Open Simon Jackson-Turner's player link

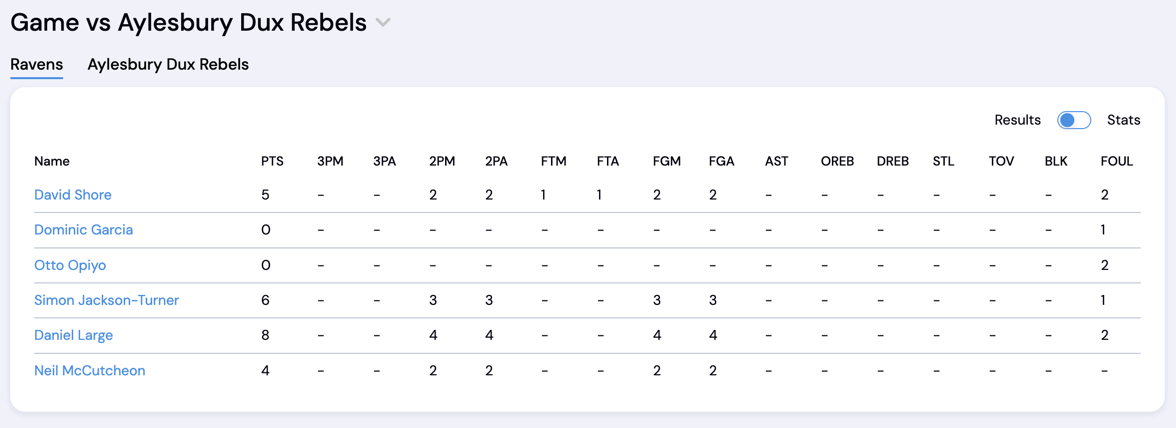(x=106, y=300)
